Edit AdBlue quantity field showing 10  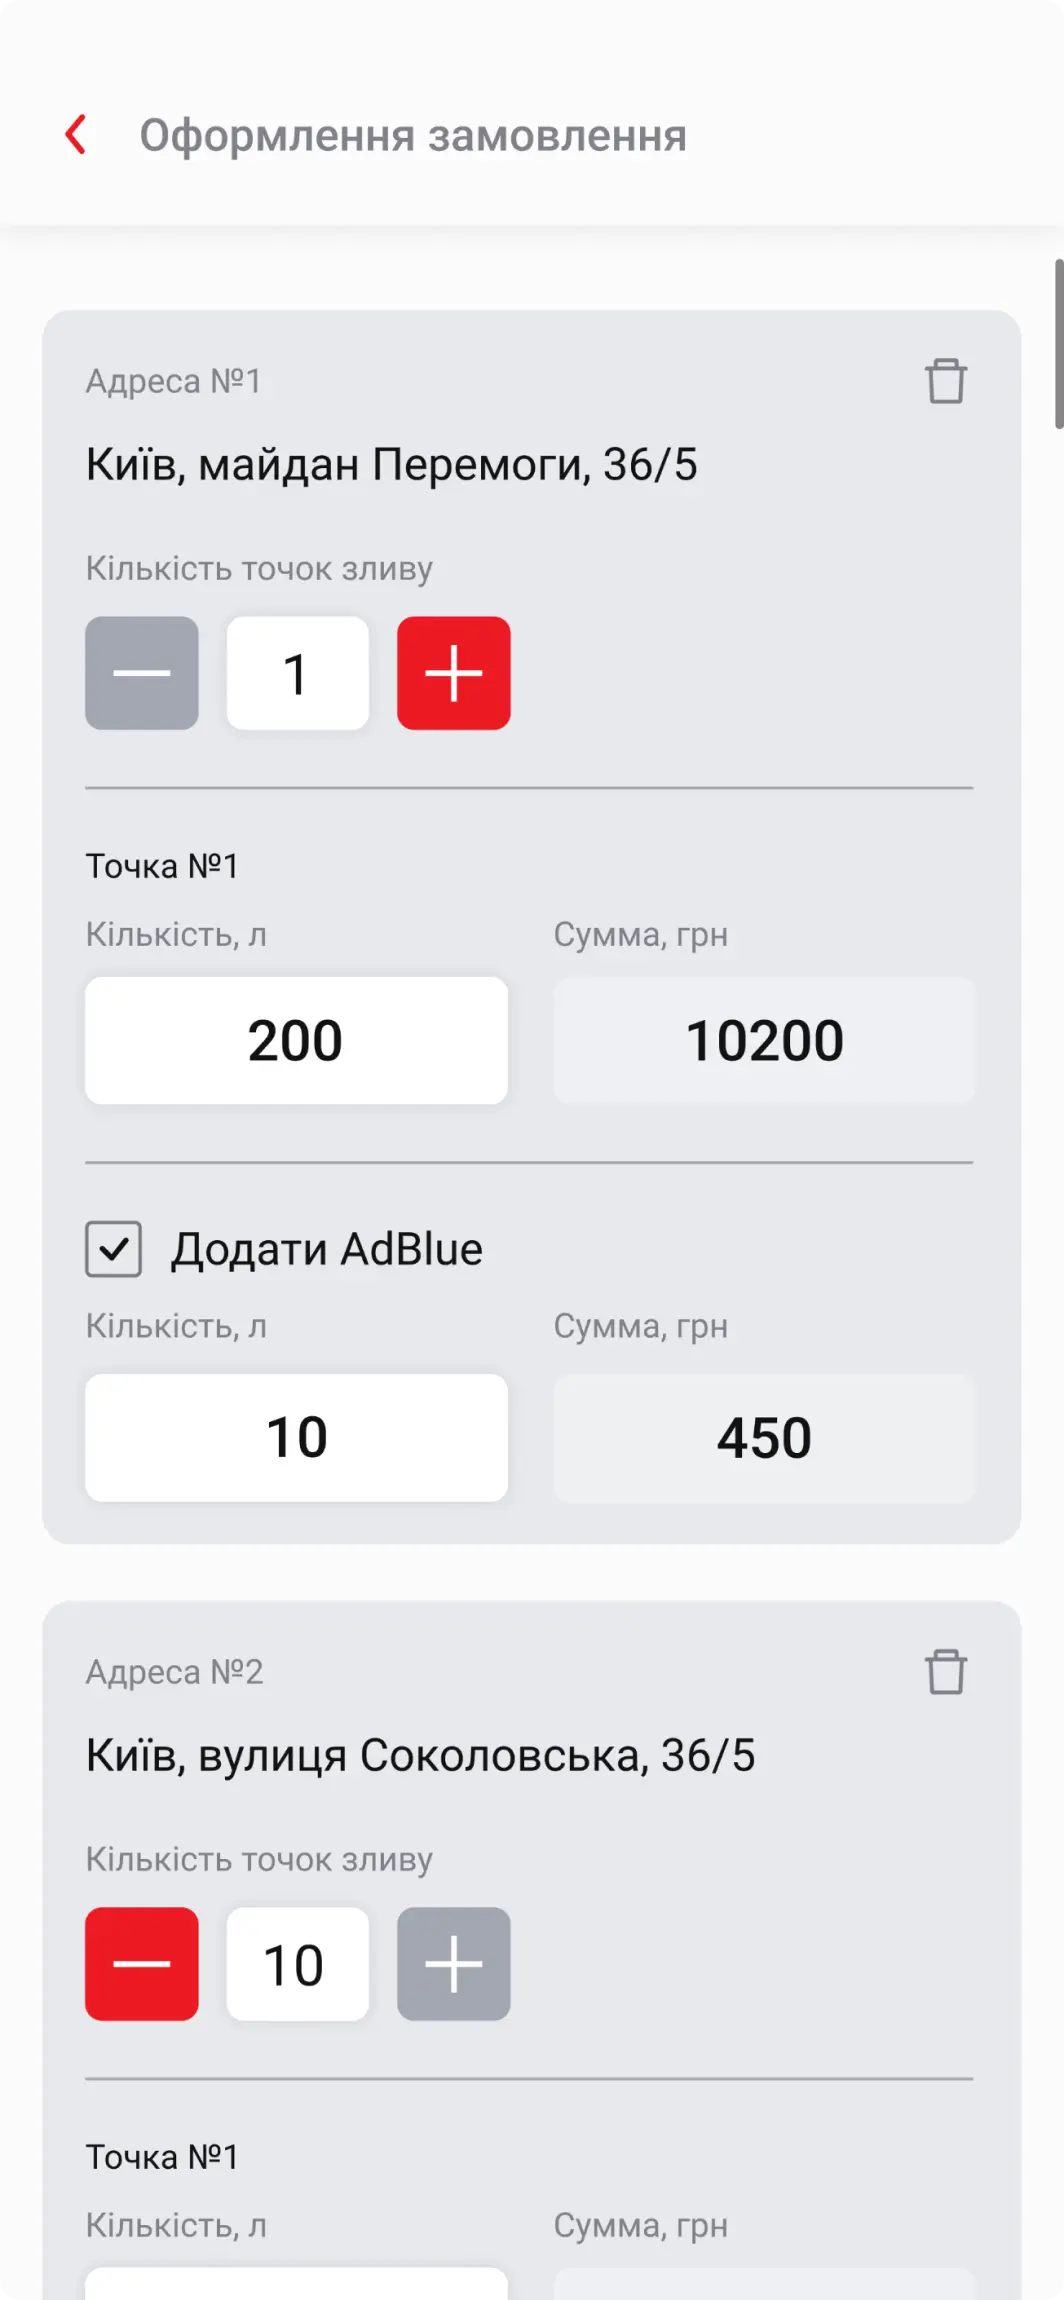pyautogui.click(x=296, y=1437)
